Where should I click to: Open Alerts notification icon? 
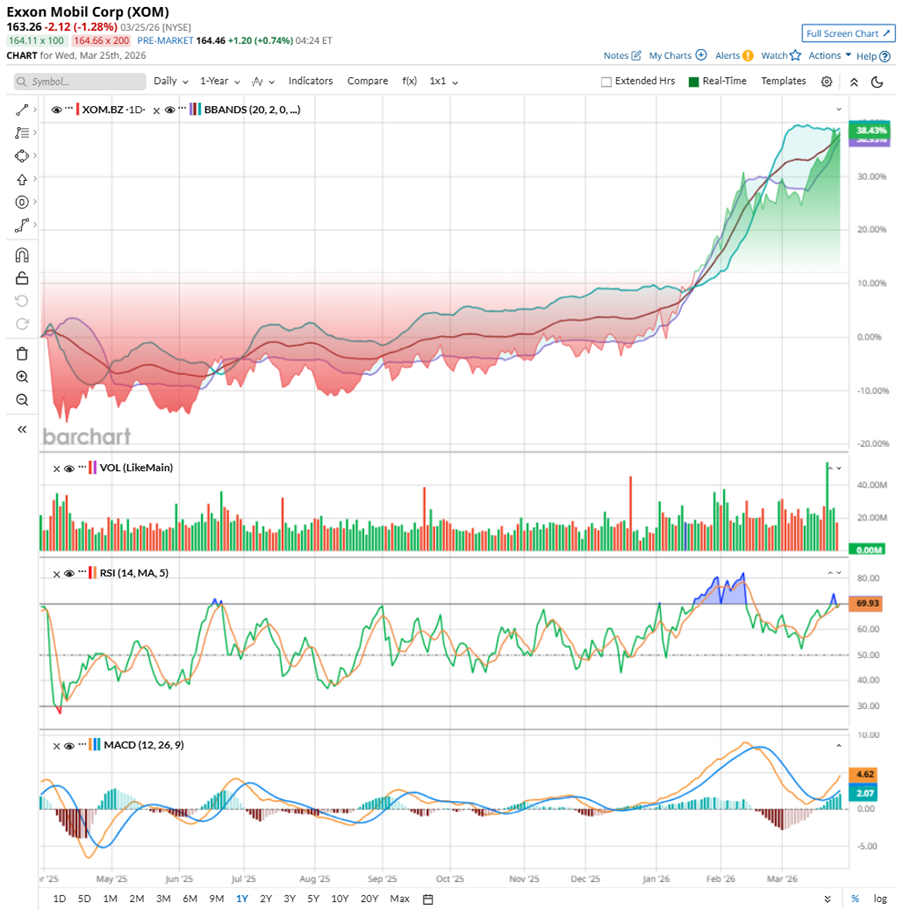pyautogui.click(x=747, y=56)
